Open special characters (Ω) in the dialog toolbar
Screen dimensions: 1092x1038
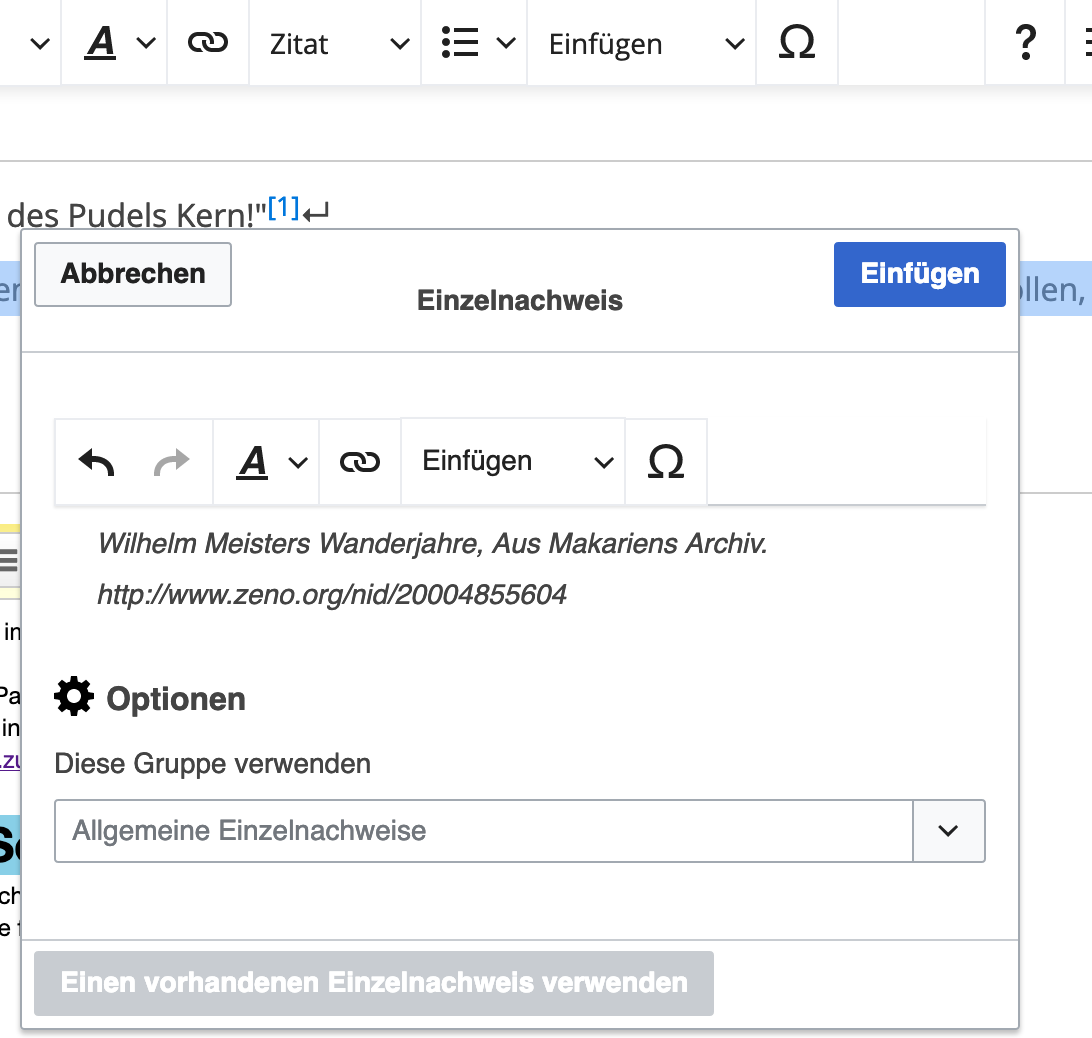[666, 462]
